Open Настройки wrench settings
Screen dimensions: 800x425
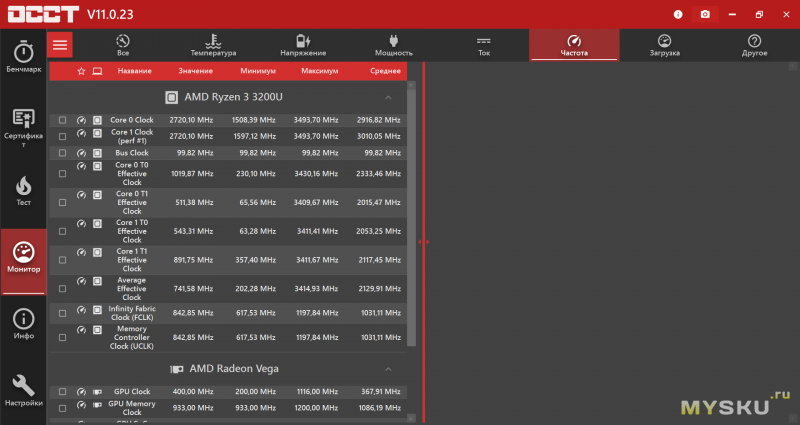[x=23, y=390]
